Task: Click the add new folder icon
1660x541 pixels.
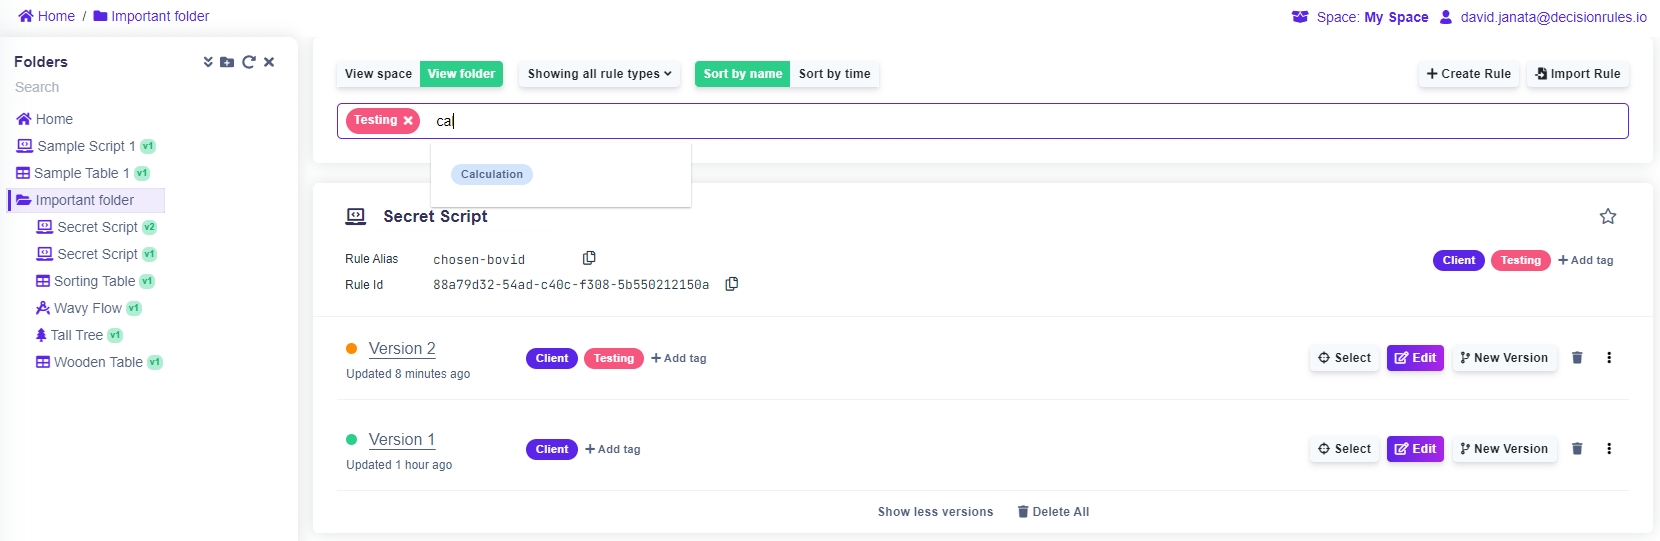Action: coord(227,62)
